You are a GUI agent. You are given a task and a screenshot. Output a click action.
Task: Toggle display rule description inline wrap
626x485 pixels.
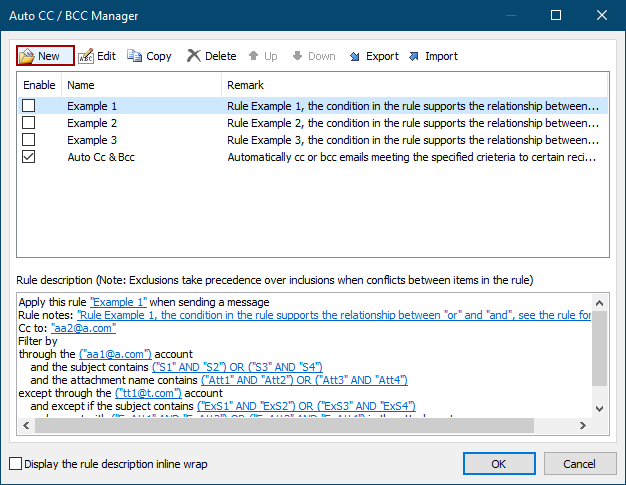15,464
